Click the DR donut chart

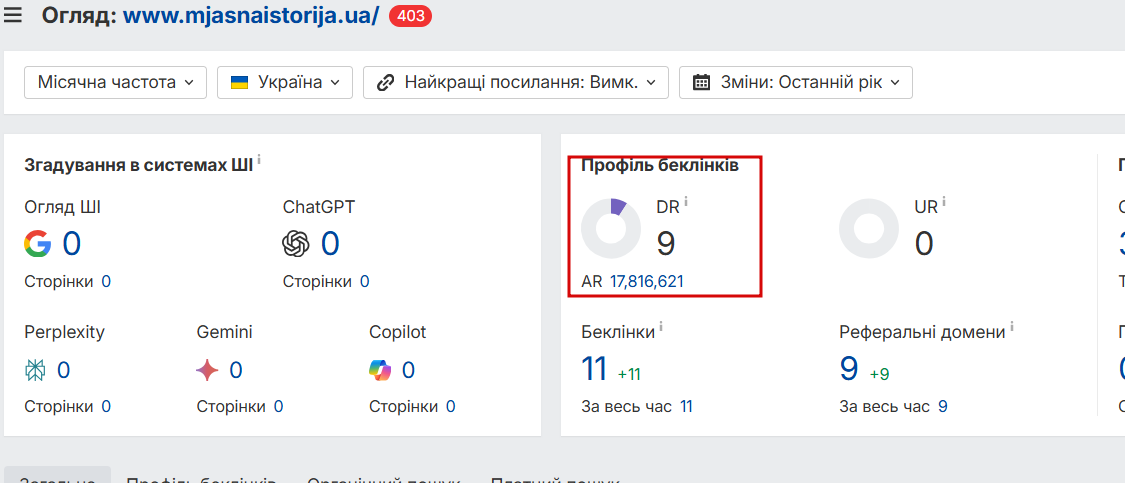611,228
